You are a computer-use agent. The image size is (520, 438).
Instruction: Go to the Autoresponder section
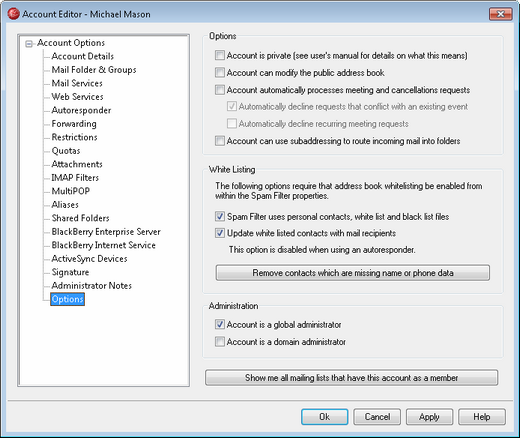81,110
